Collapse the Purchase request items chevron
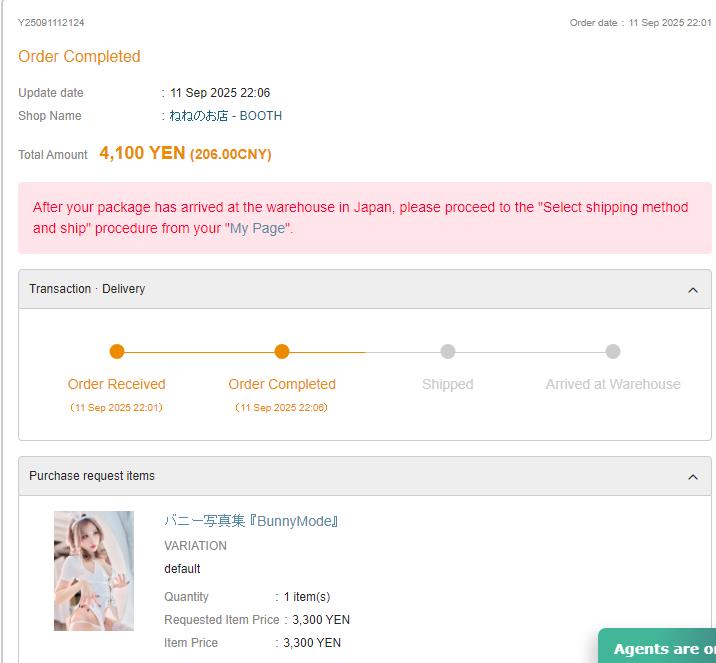 tap(693, 477)
